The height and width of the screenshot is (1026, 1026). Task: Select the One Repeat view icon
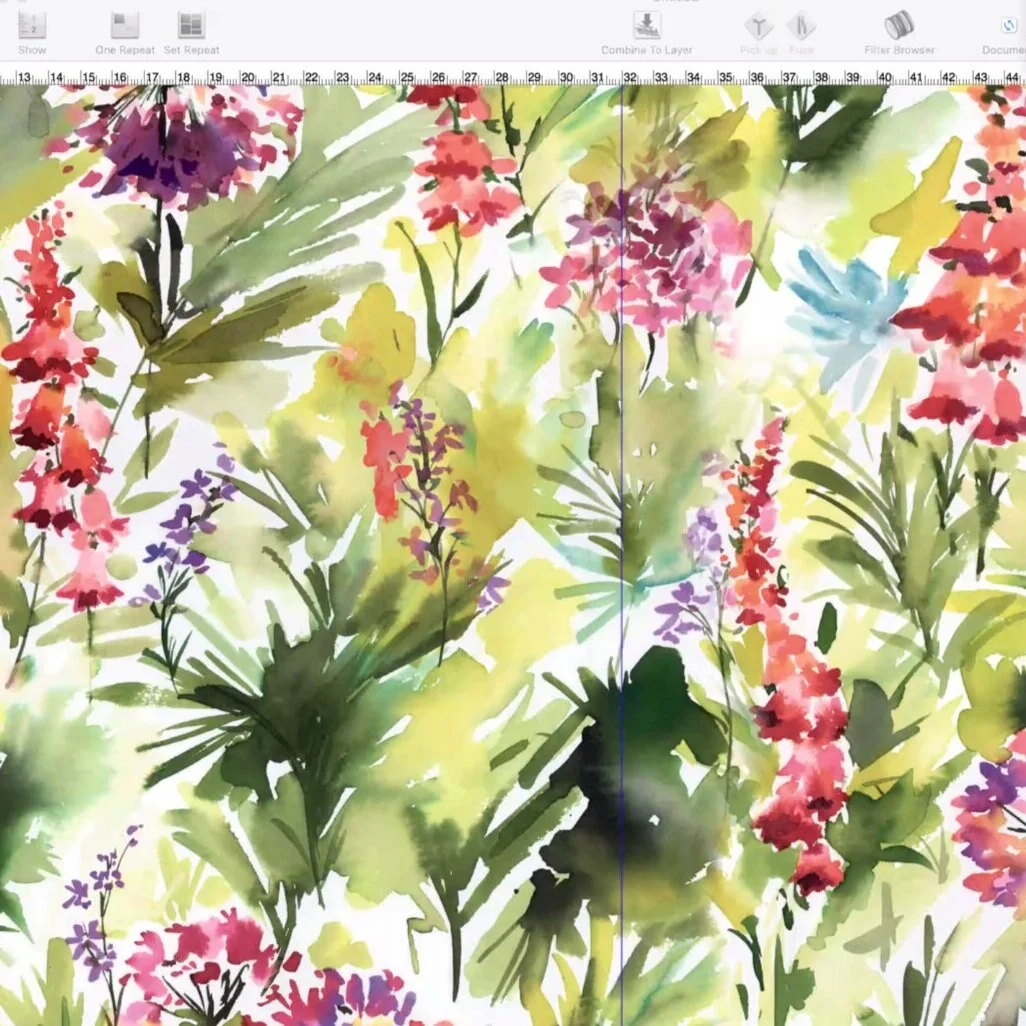(125, 26)
